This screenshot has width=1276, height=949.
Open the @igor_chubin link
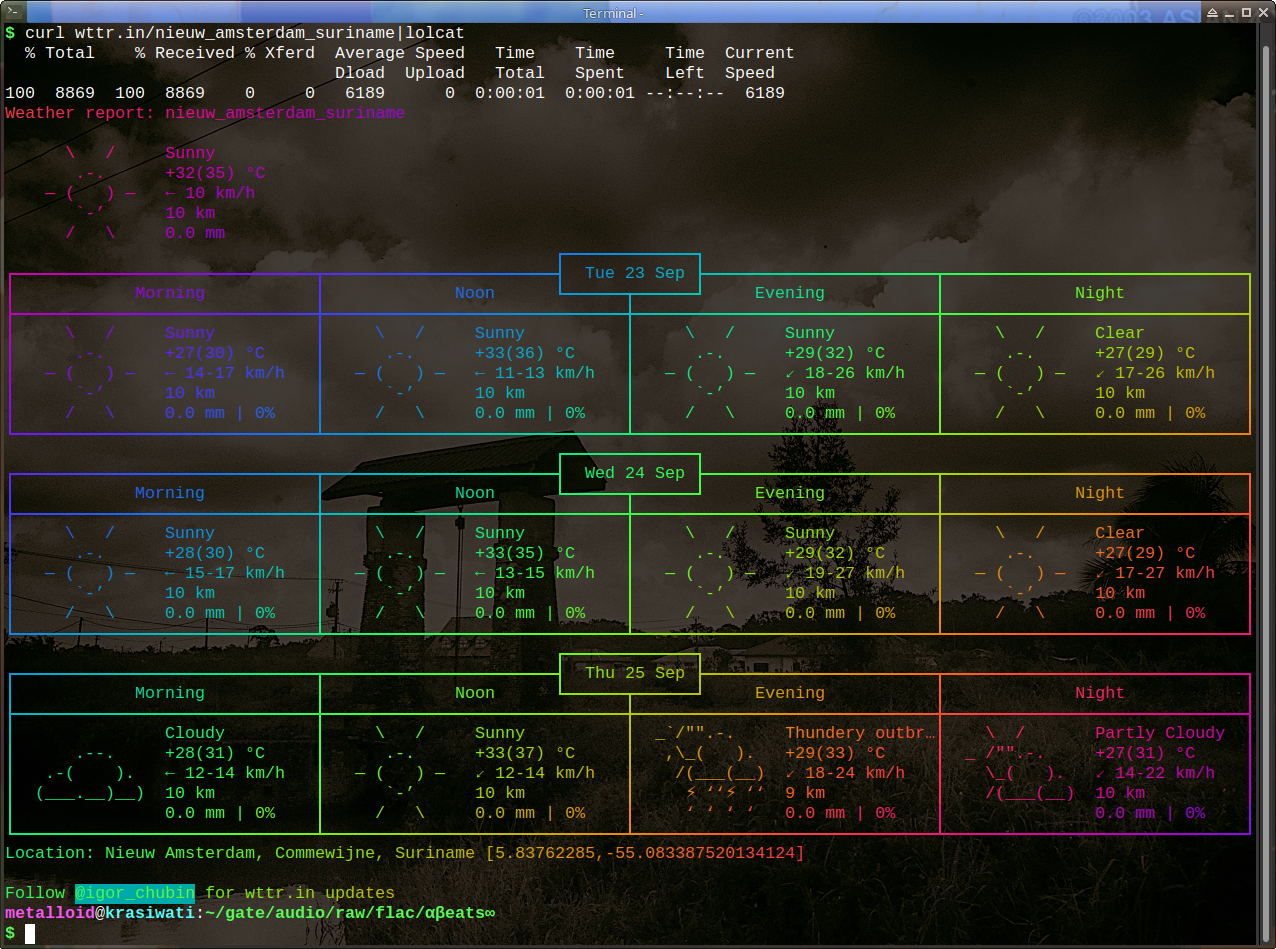pyautogui.click(x=135, y=893)
